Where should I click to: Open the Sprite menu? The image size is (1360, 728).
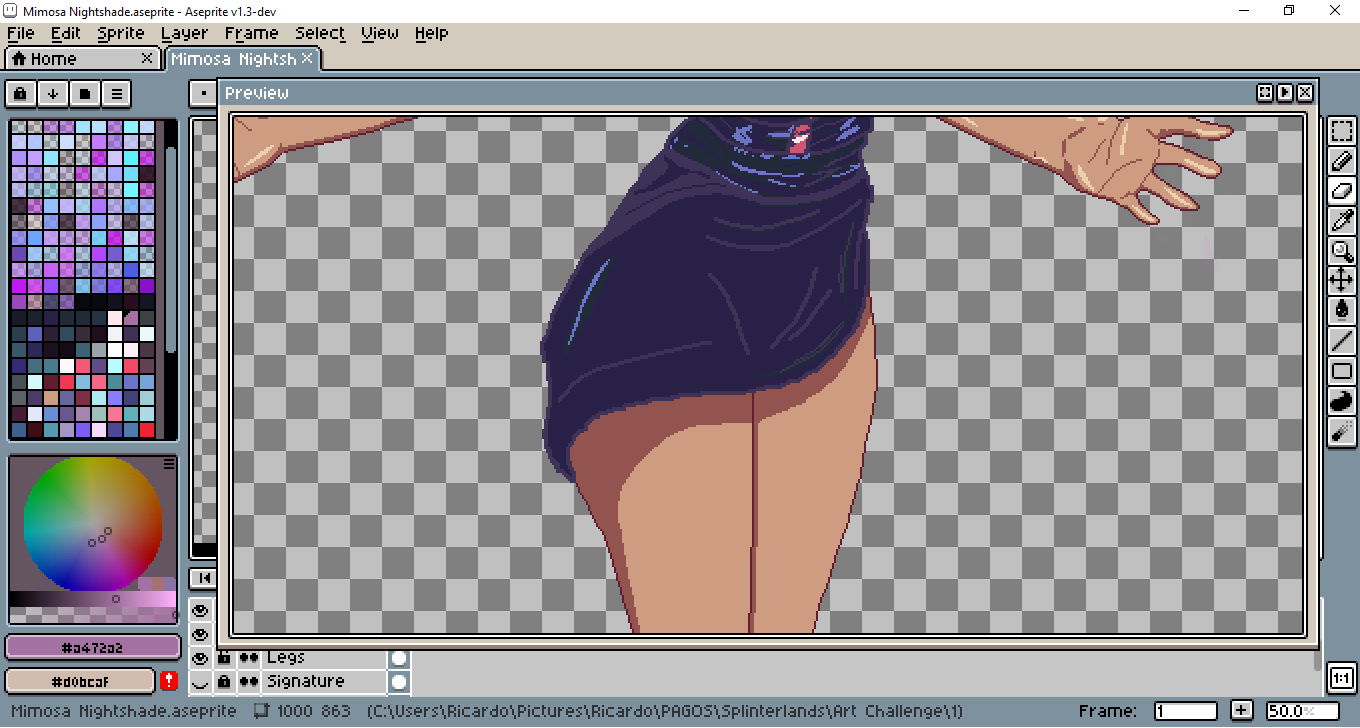121,33
